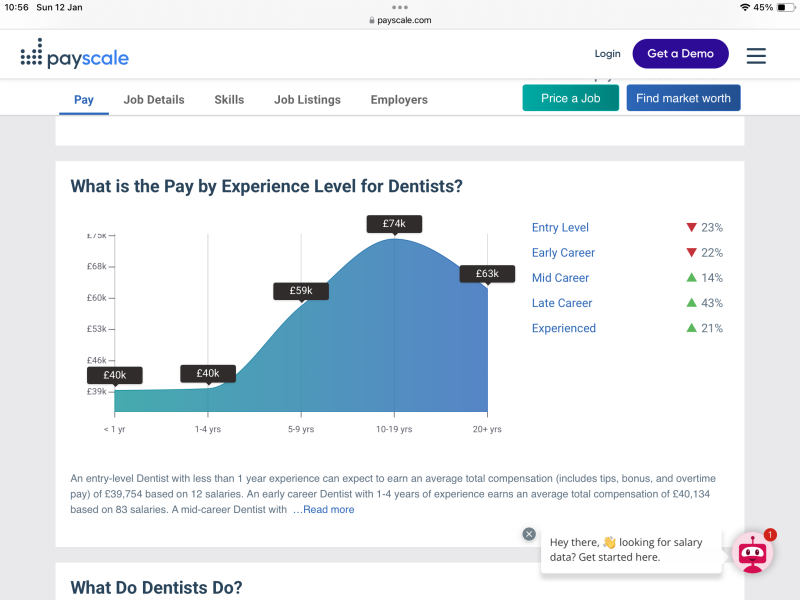Click the Price a Job button

(570, 98)
